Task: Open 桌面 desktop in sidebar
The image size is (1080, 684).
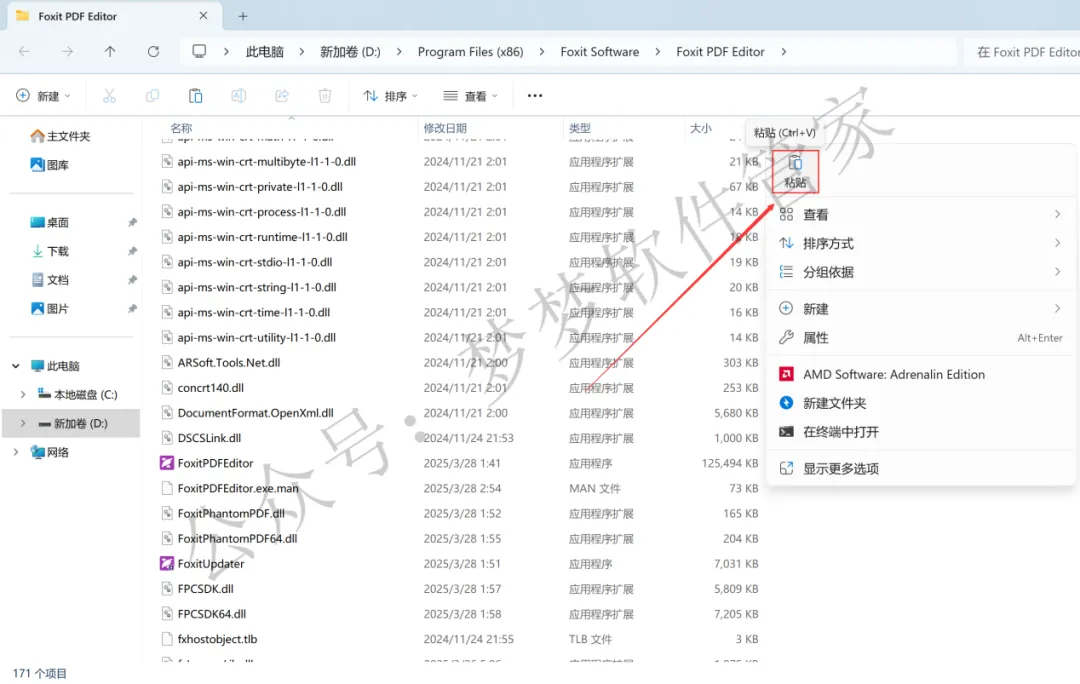Action: point(50,222)
